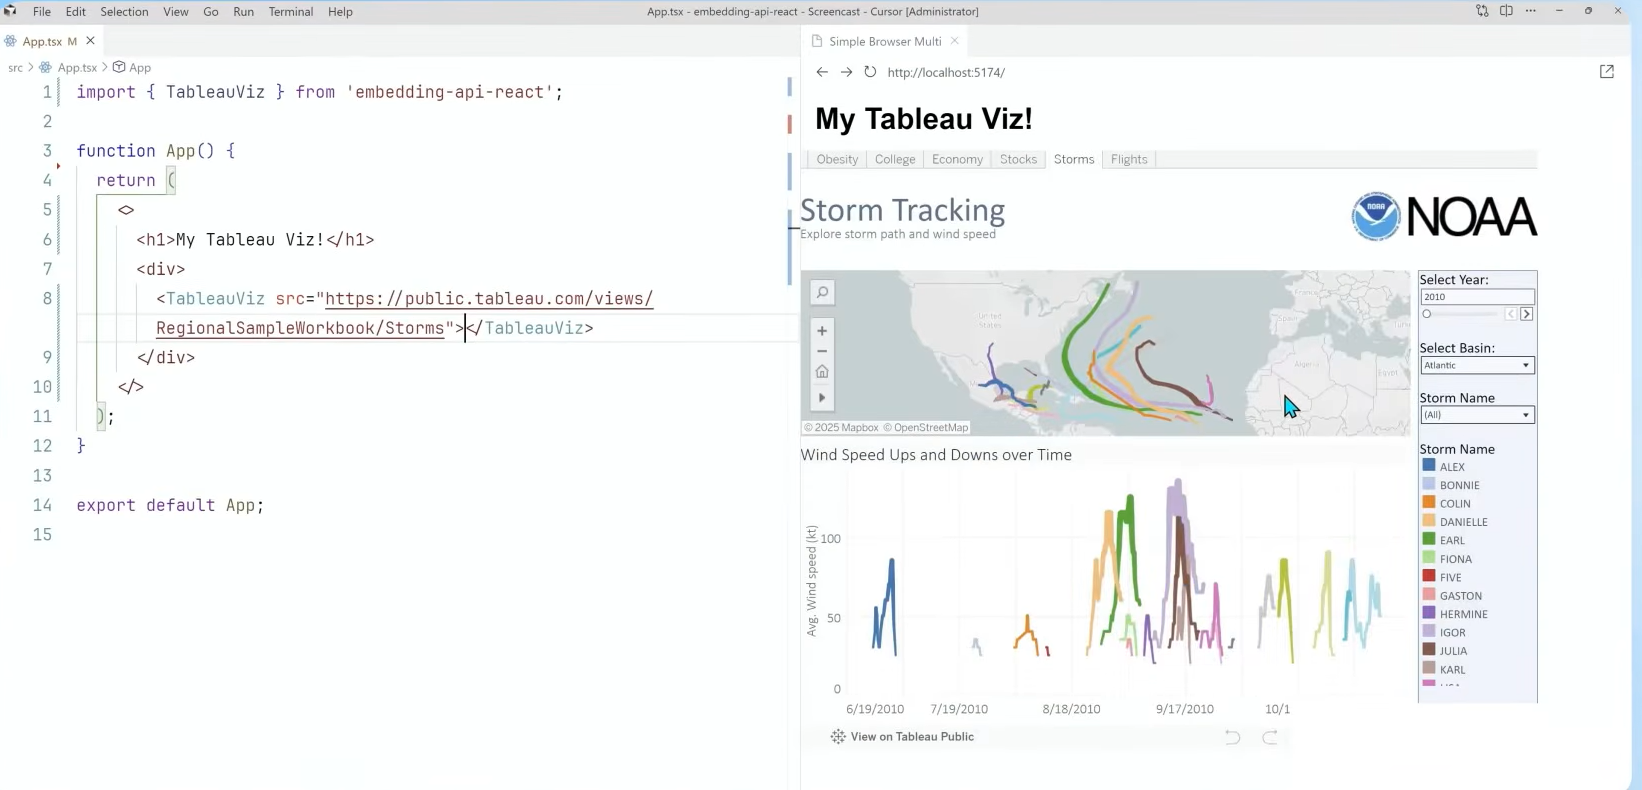Open page in external browser icon
Screen dimensions: 1642x790
tap(1607, 72)
